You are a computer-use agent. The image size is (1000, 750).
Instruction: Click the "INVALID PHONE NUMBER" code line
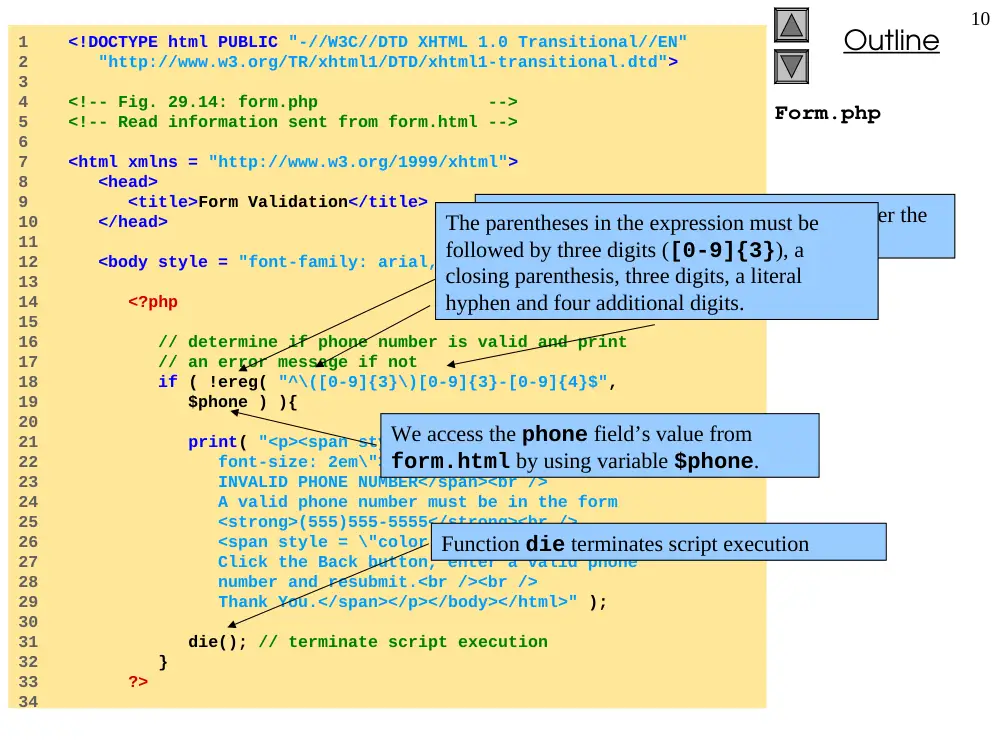point(383,482)
